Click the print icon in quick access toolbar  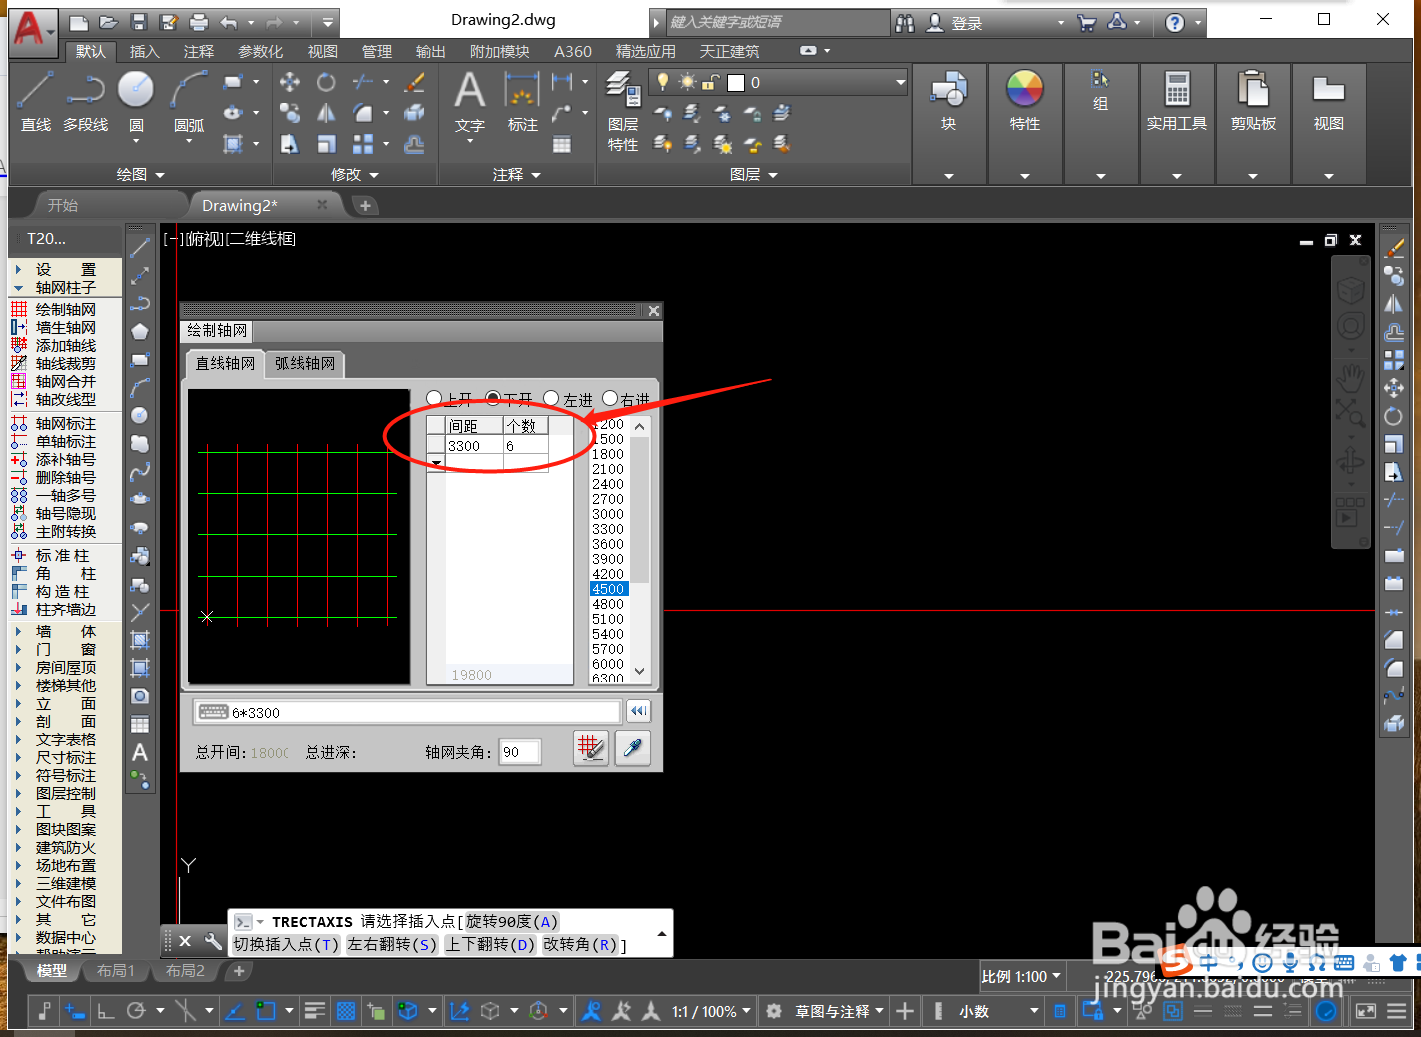click(199, 22)
